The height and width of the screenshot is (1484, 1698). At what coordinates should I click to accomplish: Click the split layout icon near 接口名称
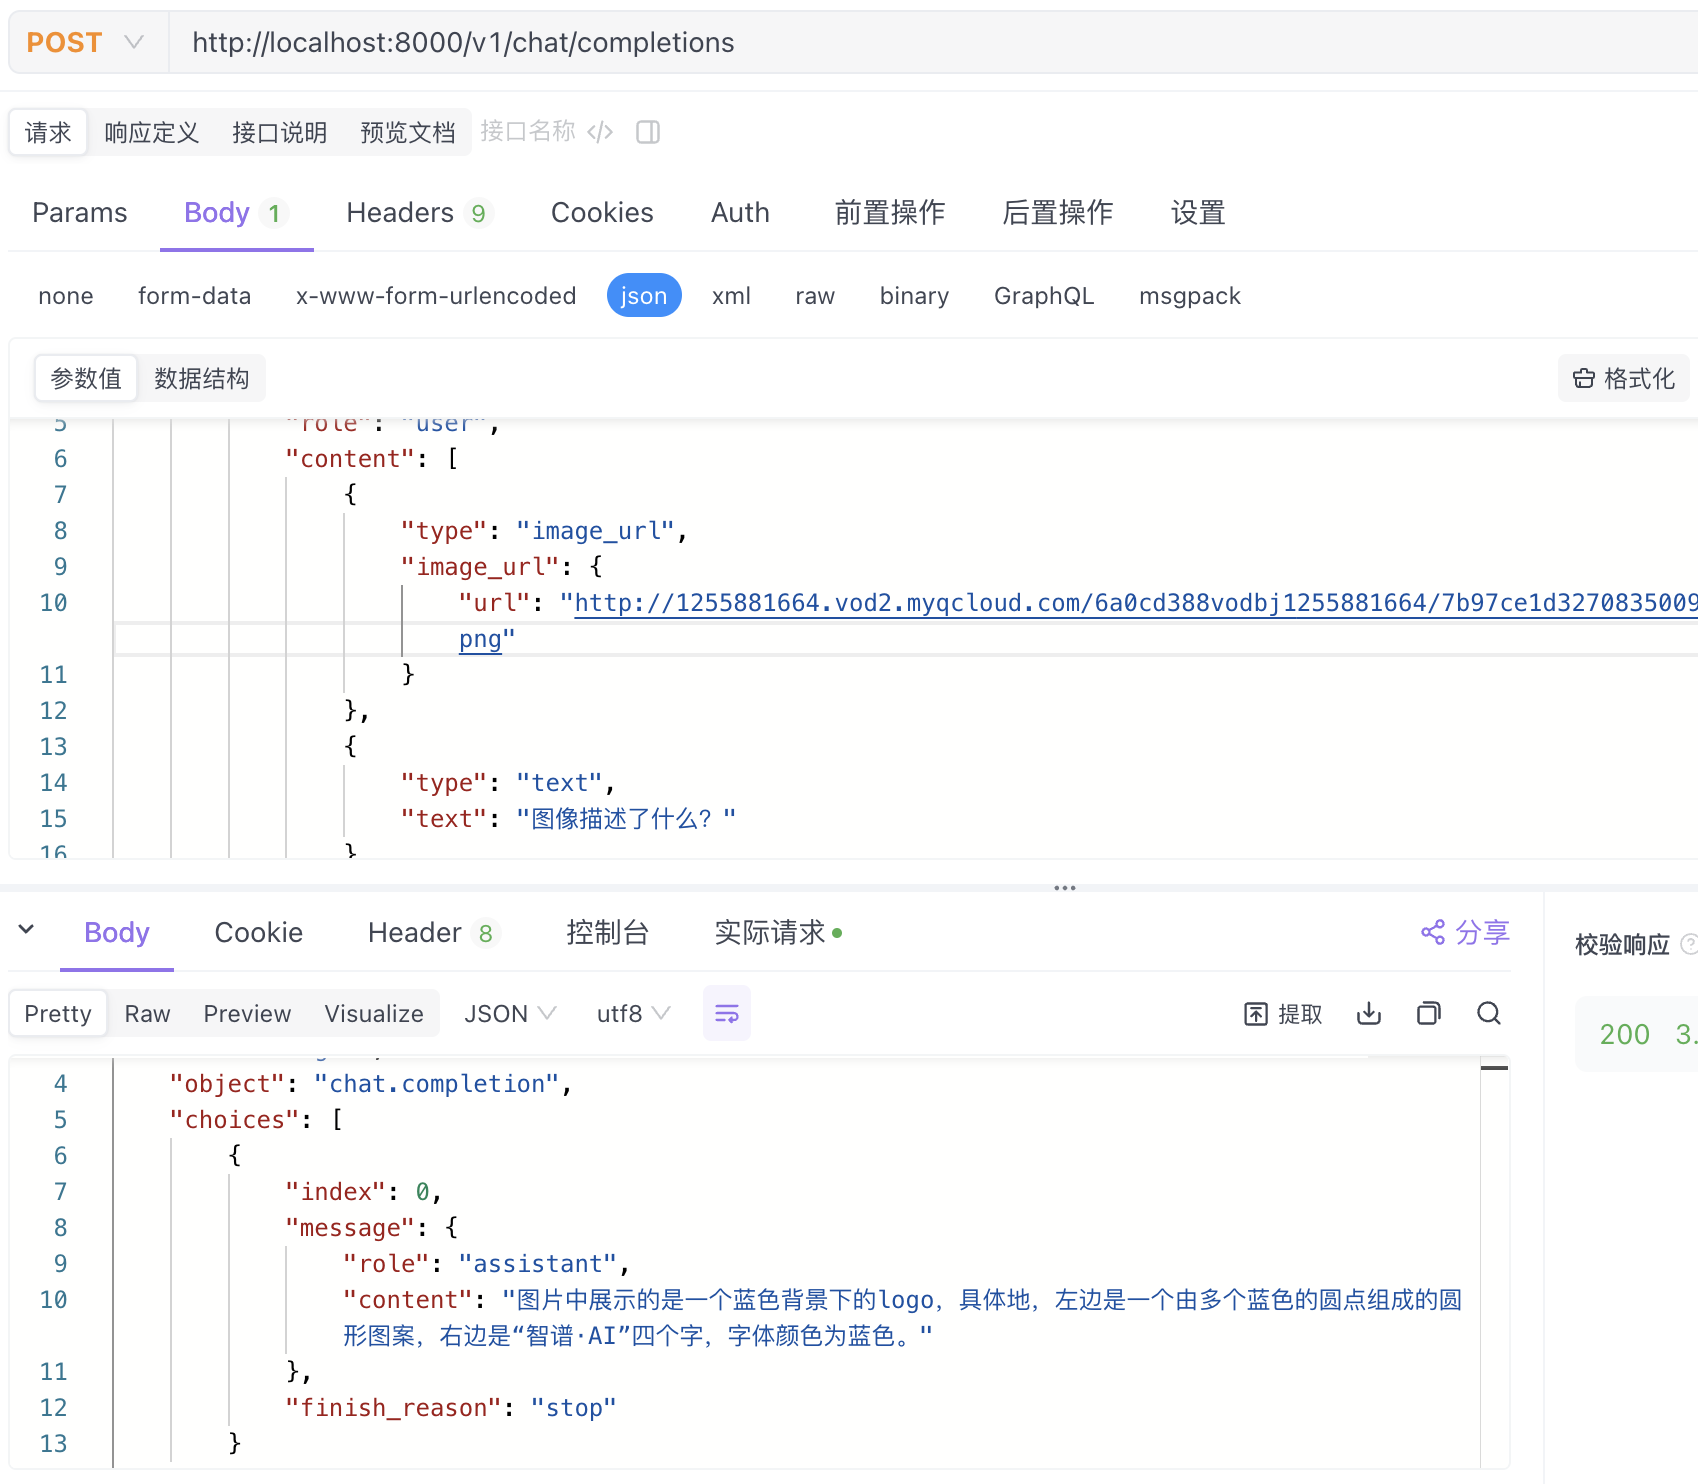click(x=647, y=131)
